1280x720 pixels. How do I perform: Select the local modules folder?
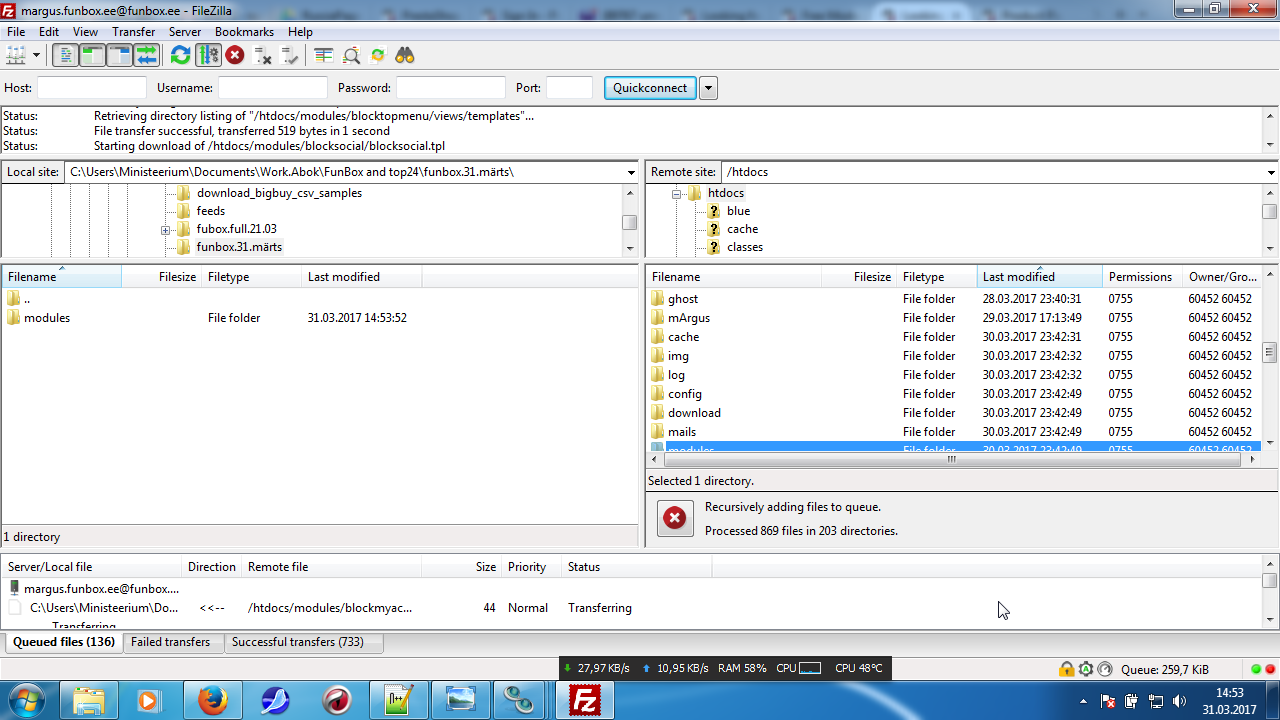47,318
